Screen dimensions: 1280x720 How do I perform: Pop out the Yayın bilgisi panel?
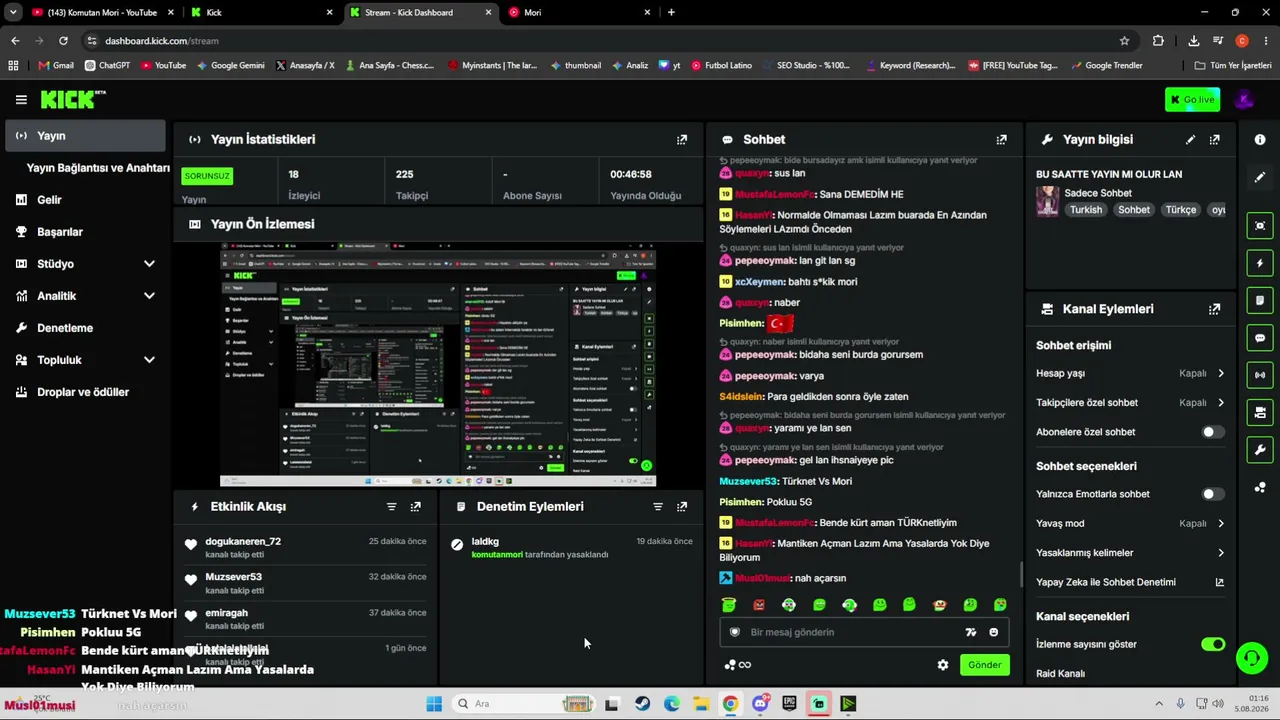coord(1215,140)
